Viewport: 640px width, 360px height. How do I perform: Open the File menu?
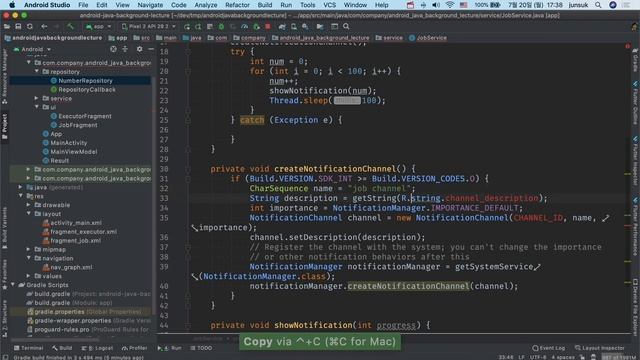(x=83, y=5)
